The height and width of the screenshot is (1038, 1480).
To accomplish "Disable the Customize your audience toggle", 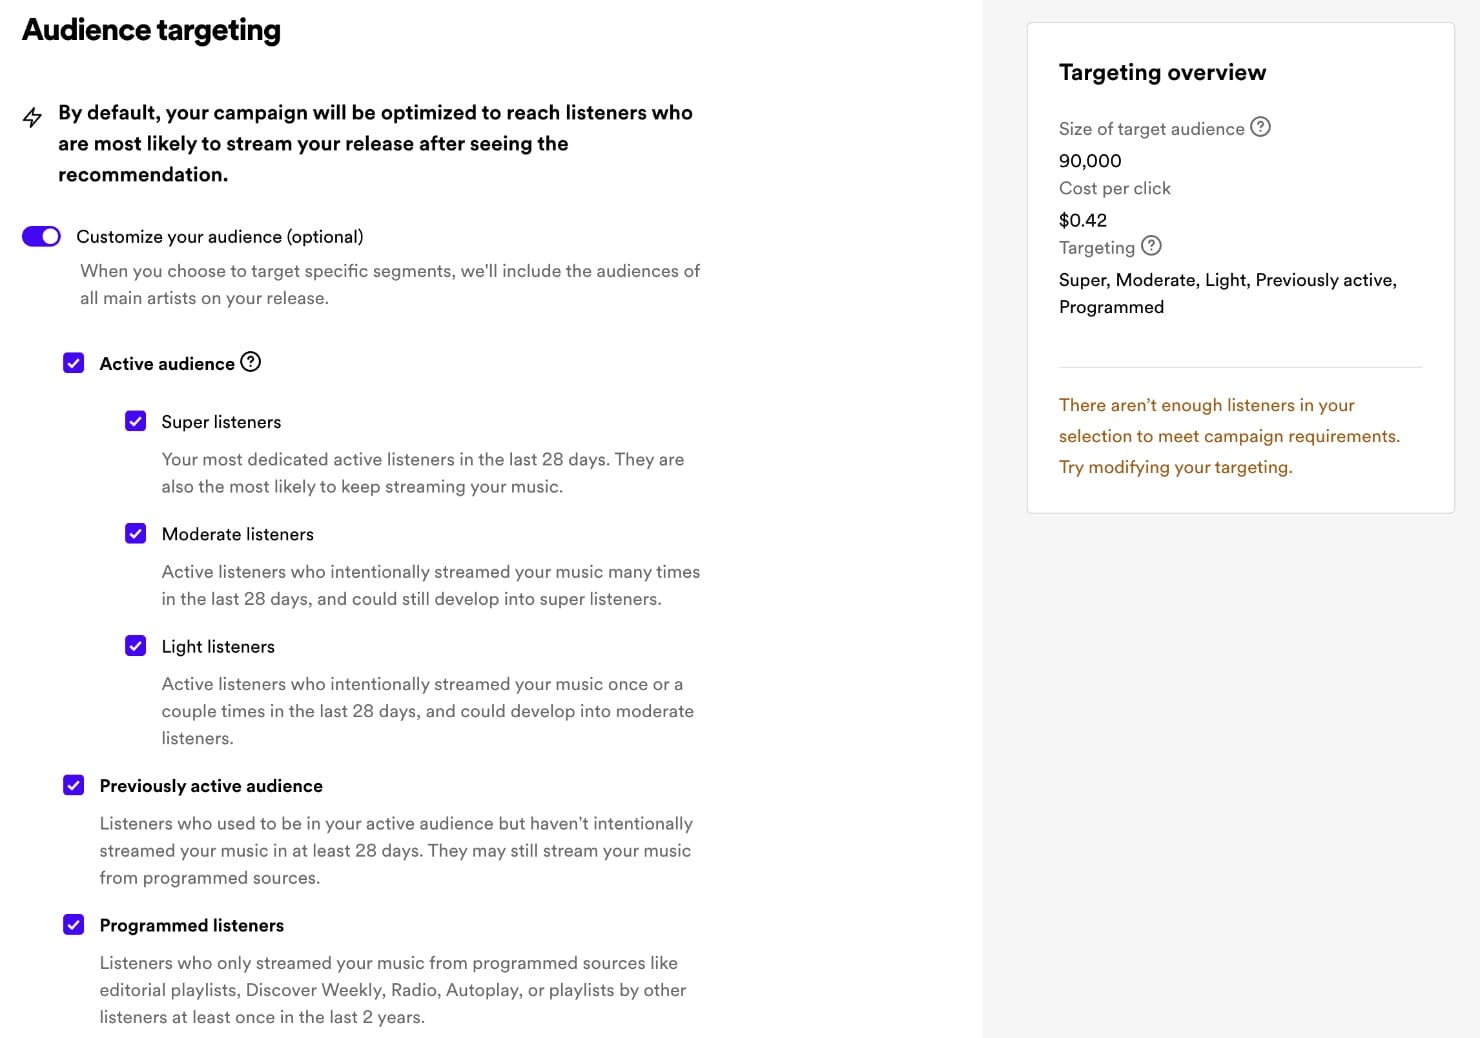I will [x=42, y=236].
